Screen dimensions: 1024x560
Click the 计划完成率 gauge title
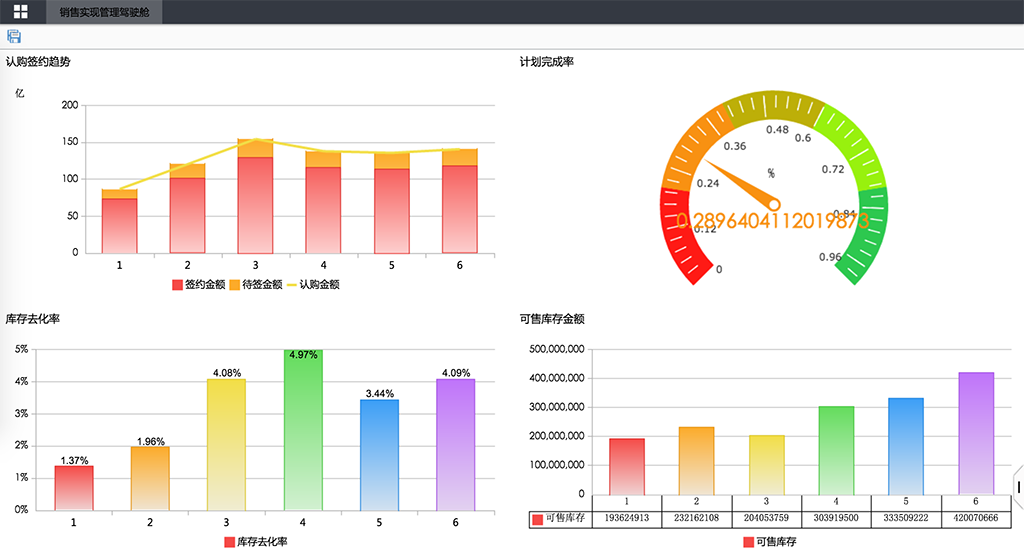click(546, 62)
